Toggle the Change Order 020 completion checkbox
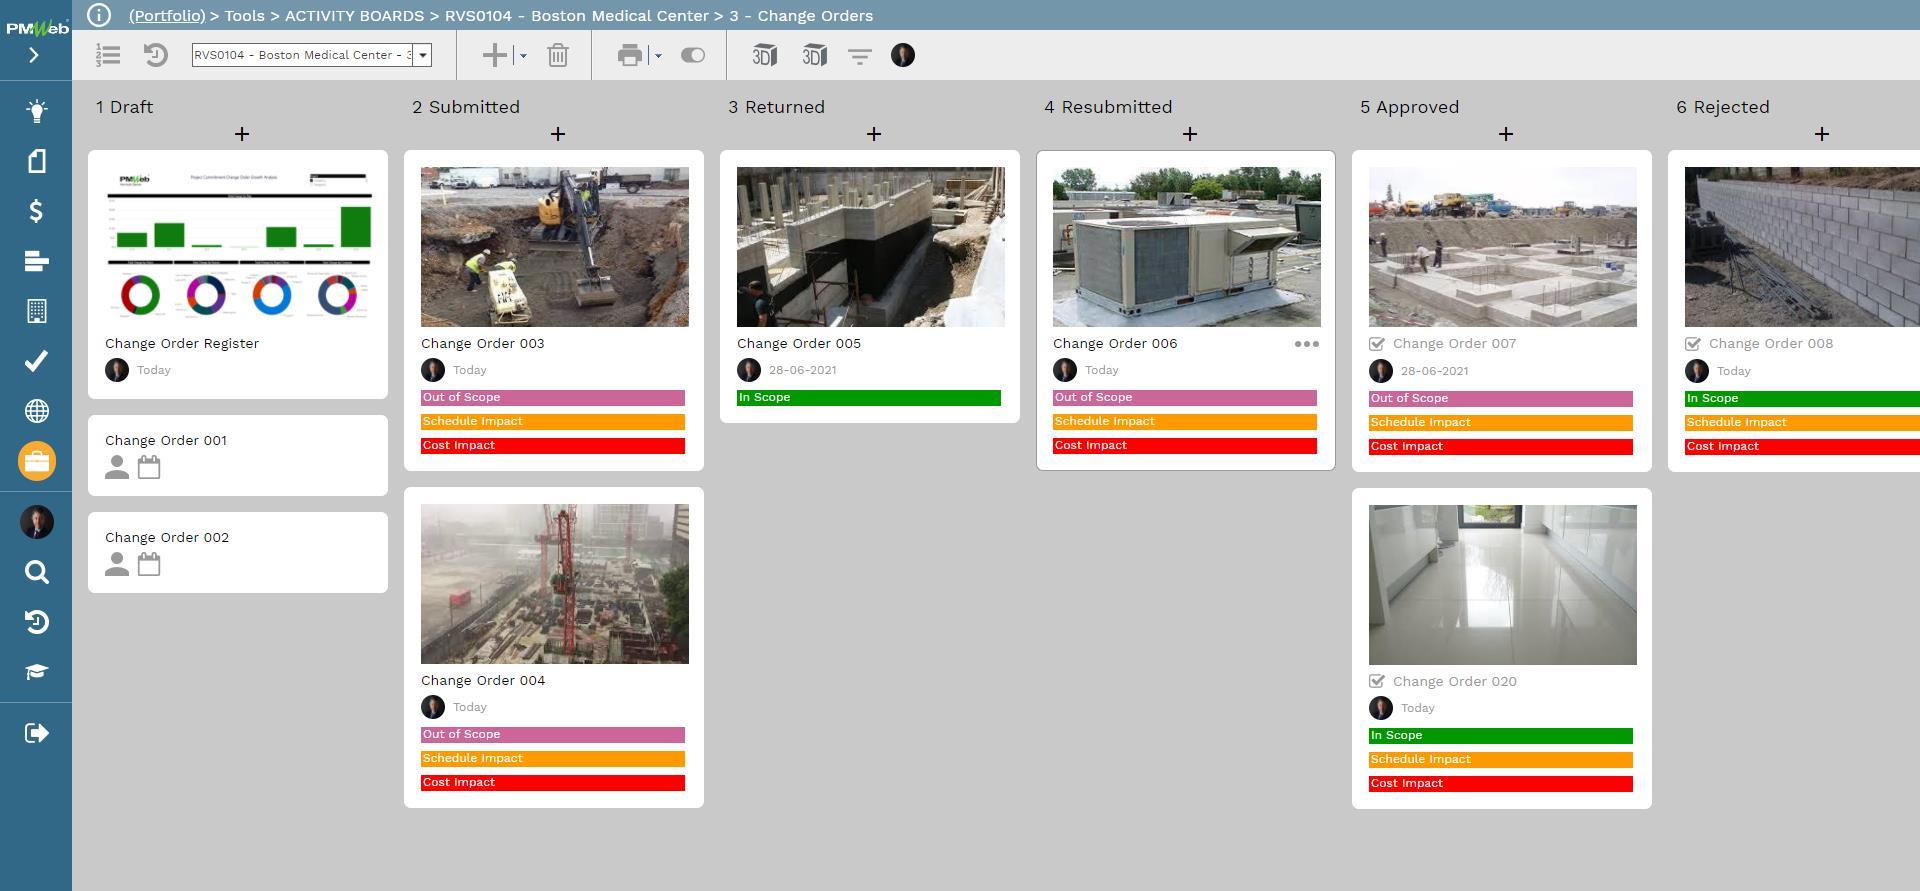This screenshot has height=891, width=1920. (1377, 682)
